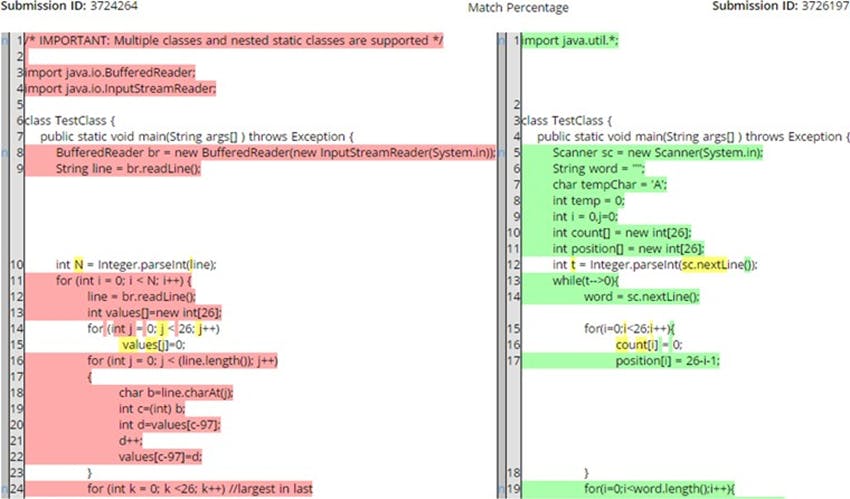Click the 'Submission ID: 3724264' heading
850x499 pixels.
pyautogui.click(x=69, y=7)
